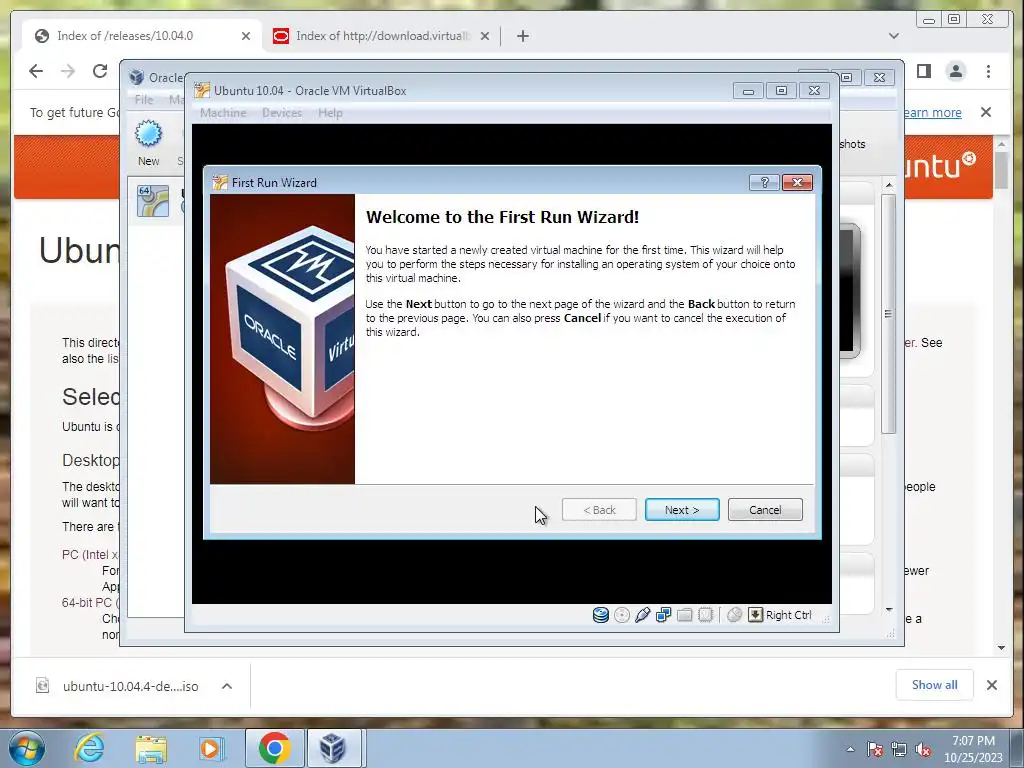Open Chrome's profile avatar icon
Screen dimensions: 1024x768
[x=956, y=71]
